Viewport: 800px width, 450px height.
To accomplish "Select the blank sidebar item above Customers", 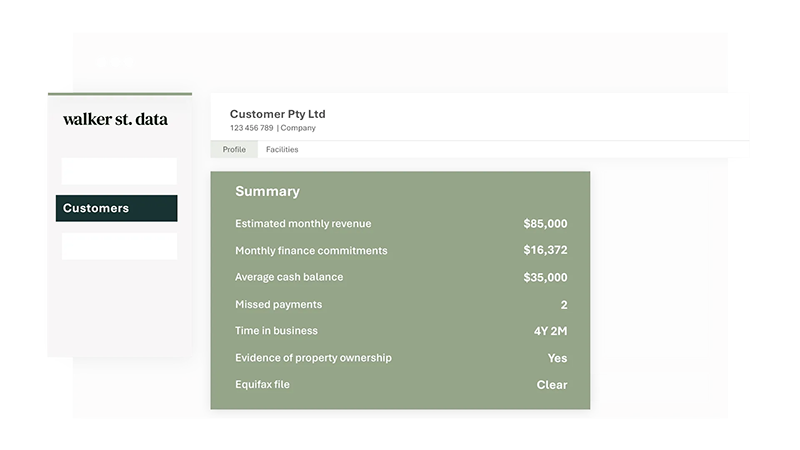I will coord(119,171).
